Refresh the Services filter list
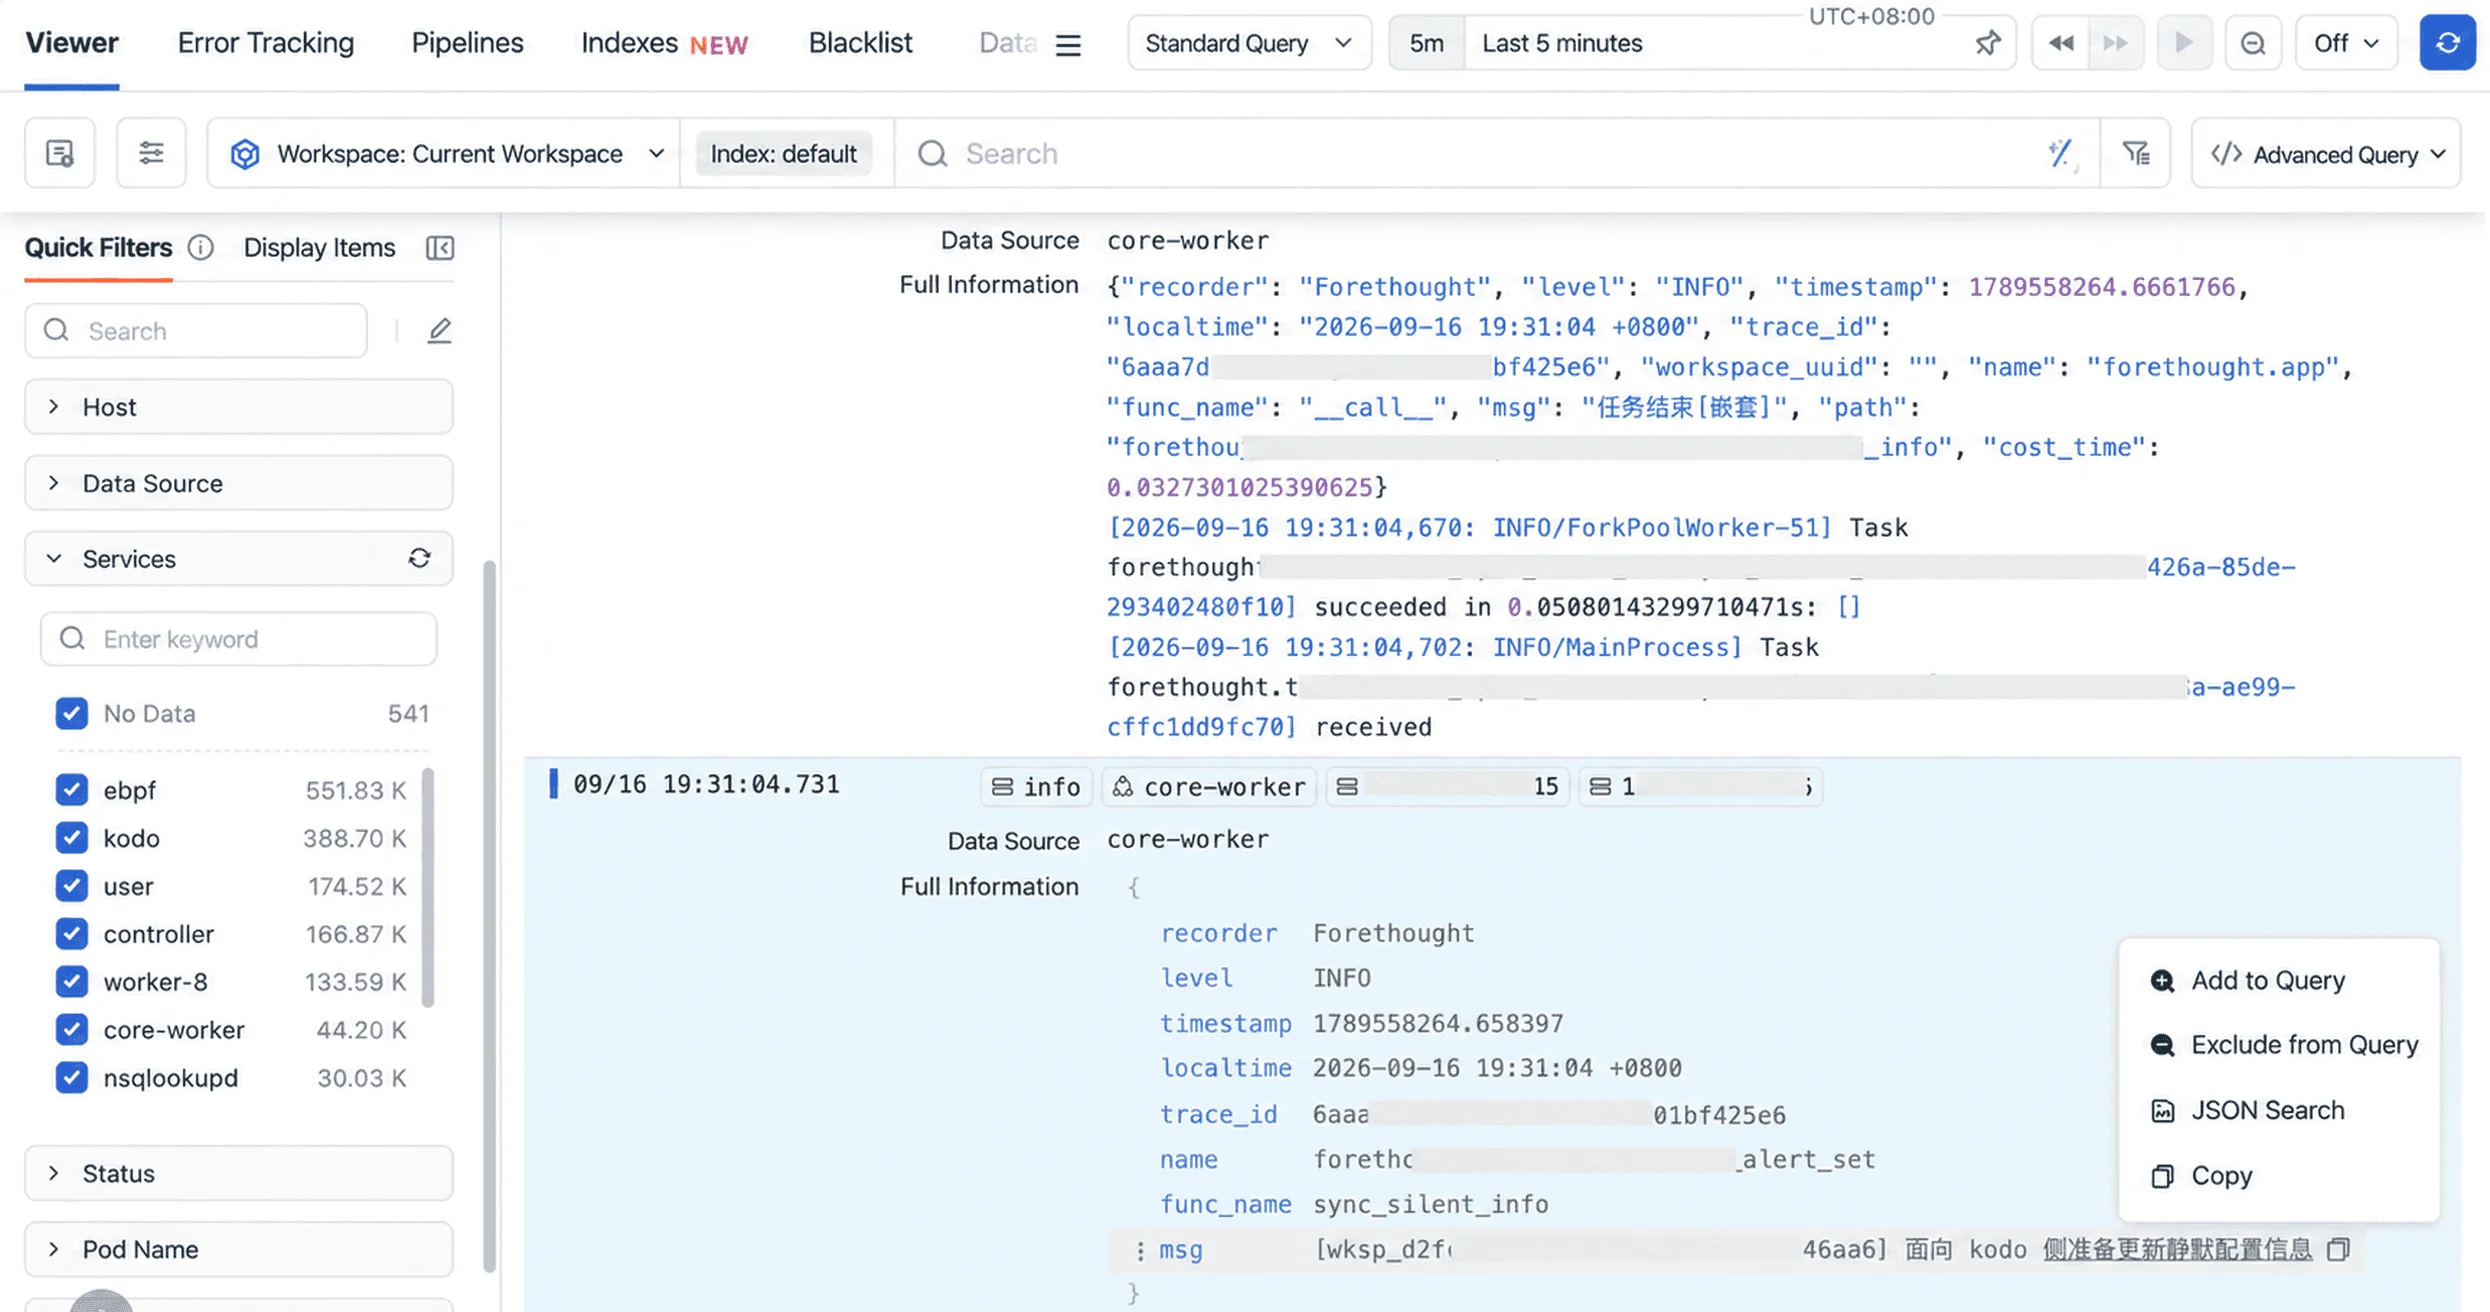 [419, 558]
